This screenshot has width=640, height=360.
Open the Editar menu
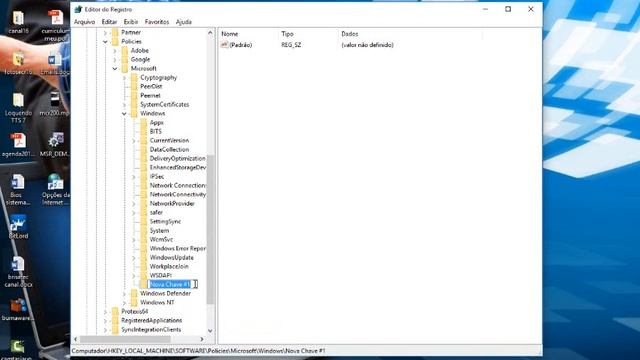109,22
